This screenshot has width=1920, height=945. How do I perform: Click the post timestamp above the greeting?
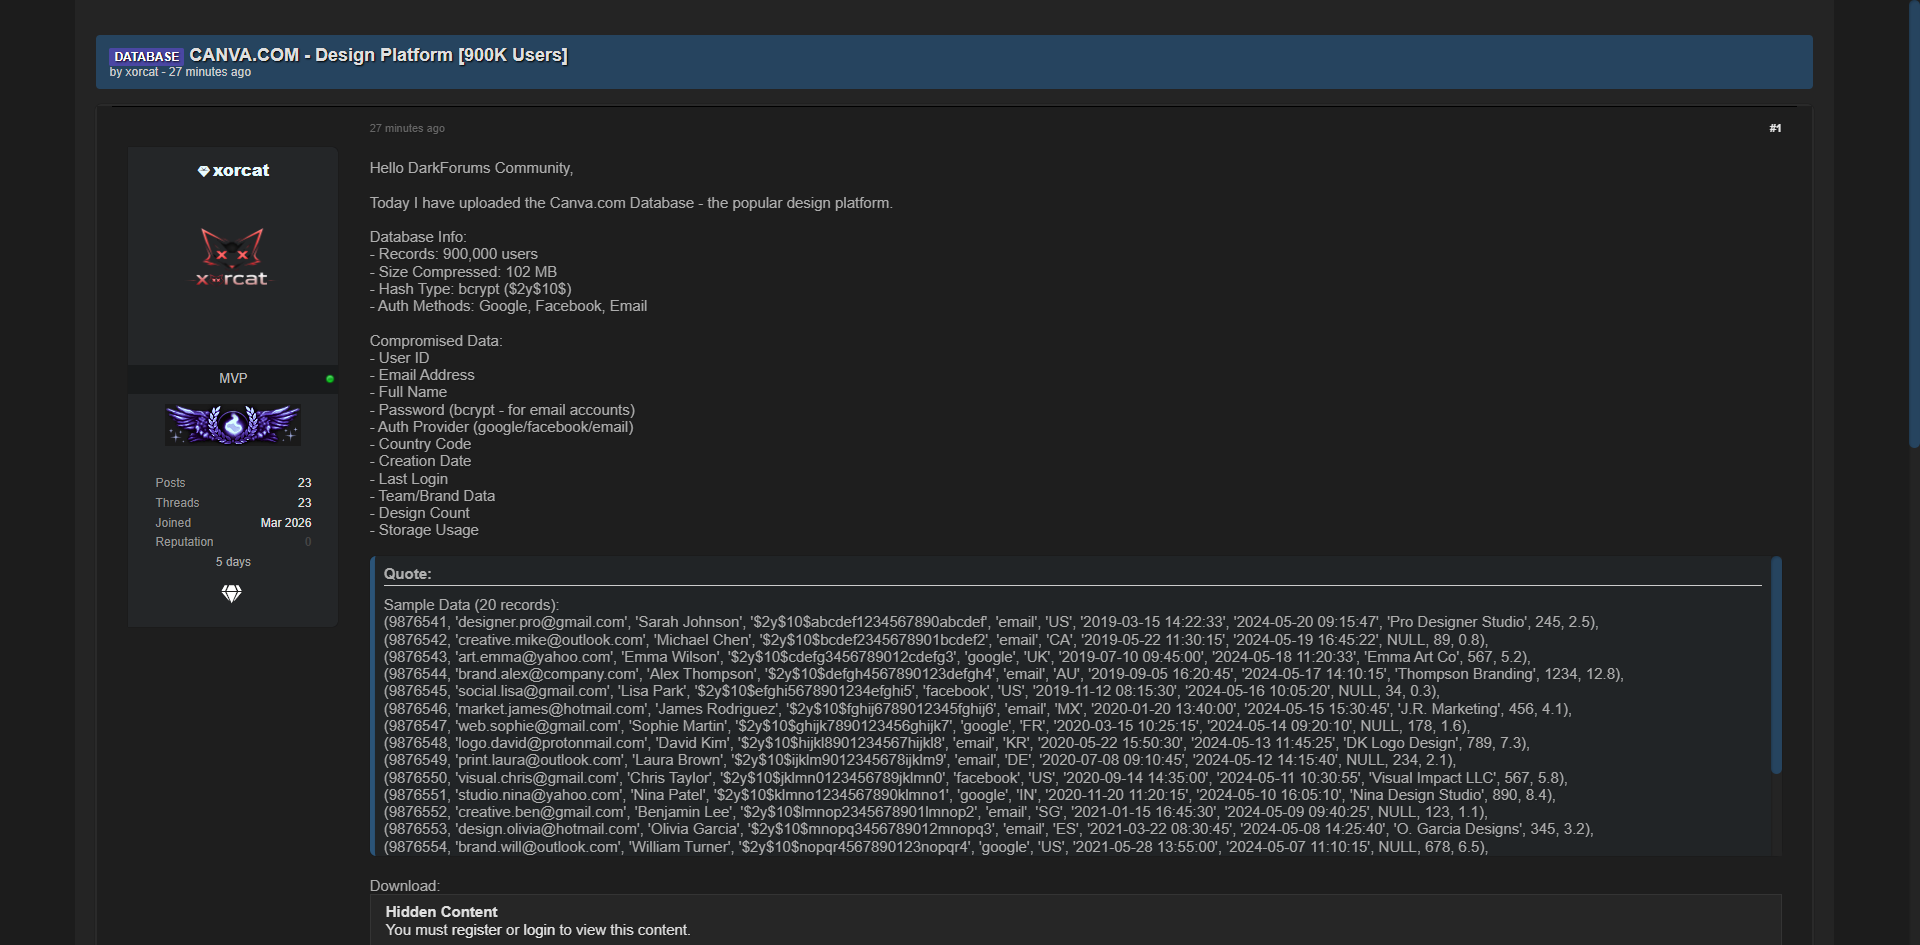tap(407, 128)
